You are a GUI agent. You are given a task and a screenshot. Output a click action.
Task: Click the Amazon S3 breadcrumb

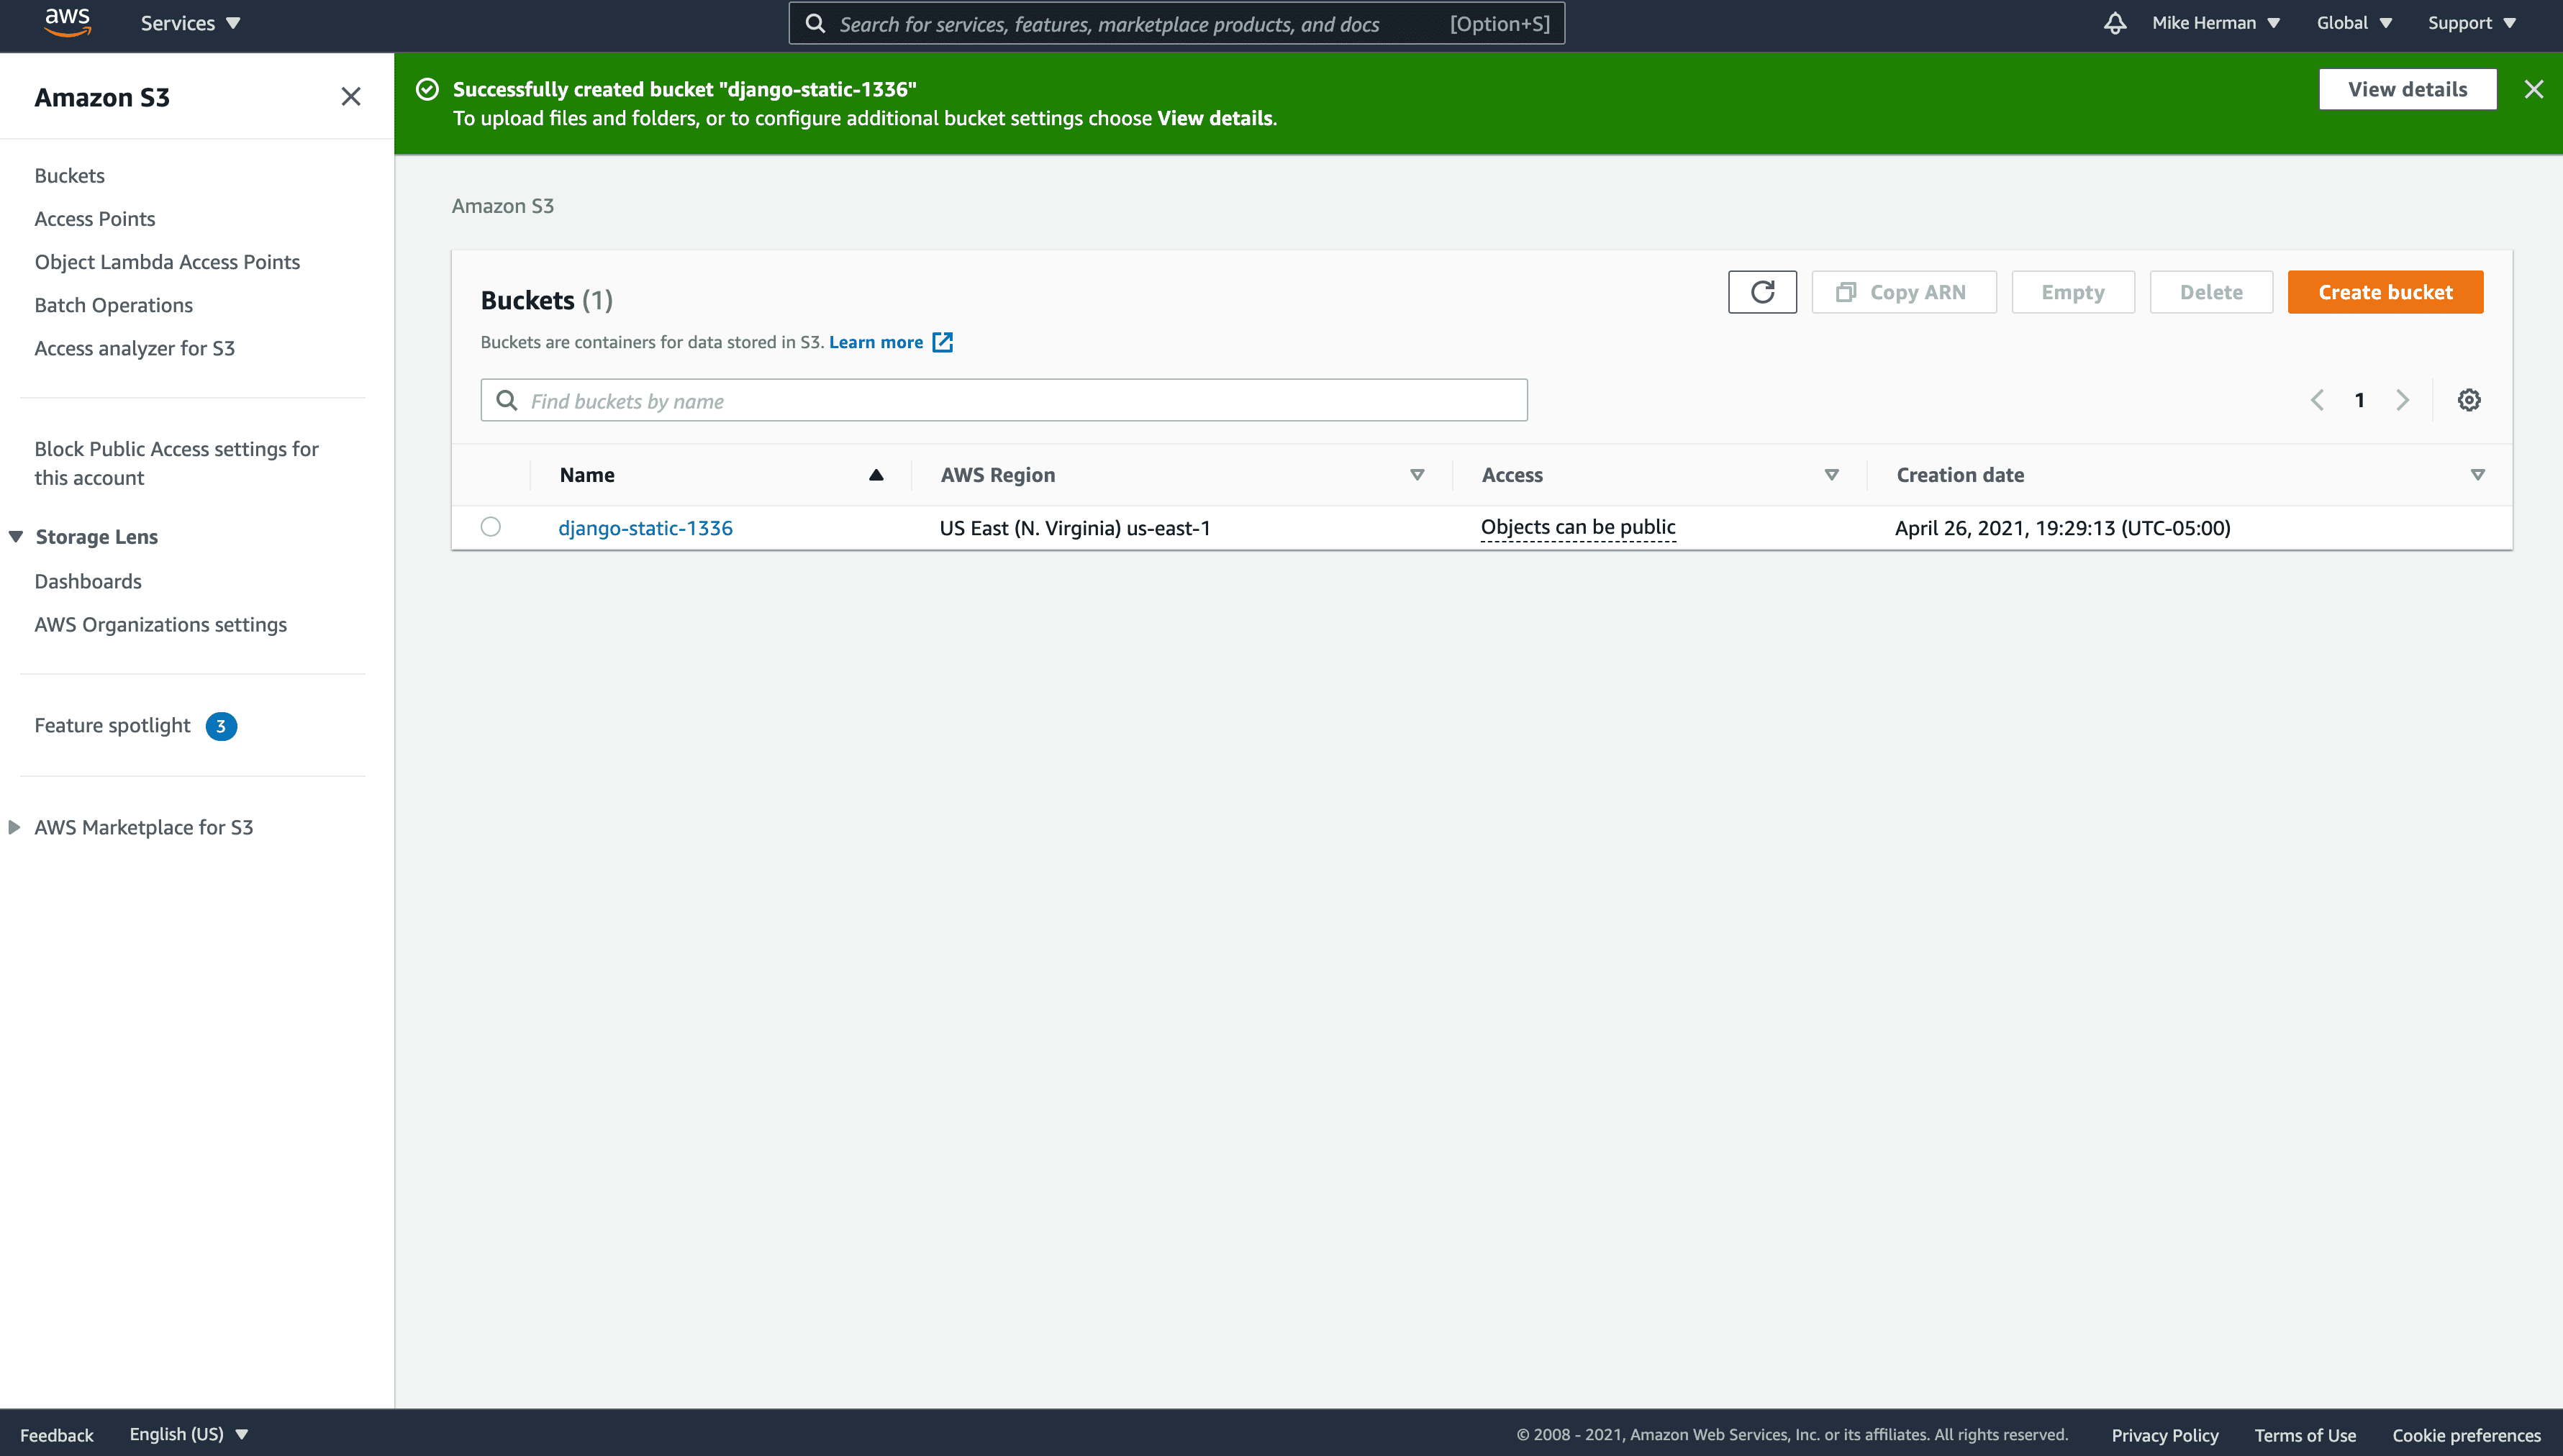click(x=503, y=206)
